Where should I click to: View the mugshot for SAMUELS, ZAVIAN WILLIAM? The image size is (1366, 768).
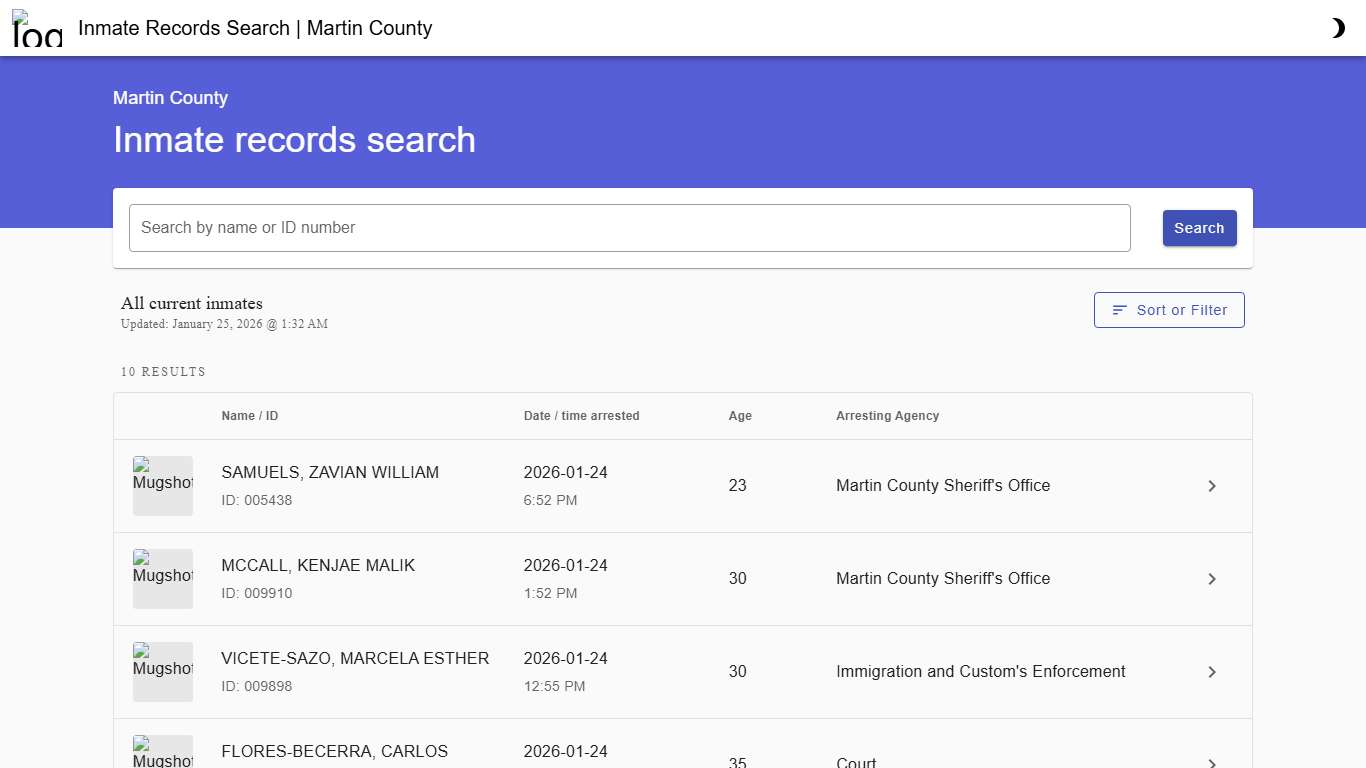click(x=162, y=486)
